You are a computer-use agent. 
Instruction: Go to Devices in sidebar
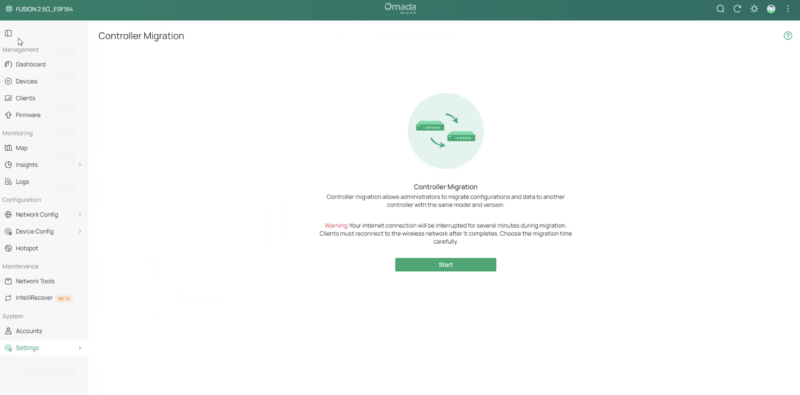(x=27, y=82)
